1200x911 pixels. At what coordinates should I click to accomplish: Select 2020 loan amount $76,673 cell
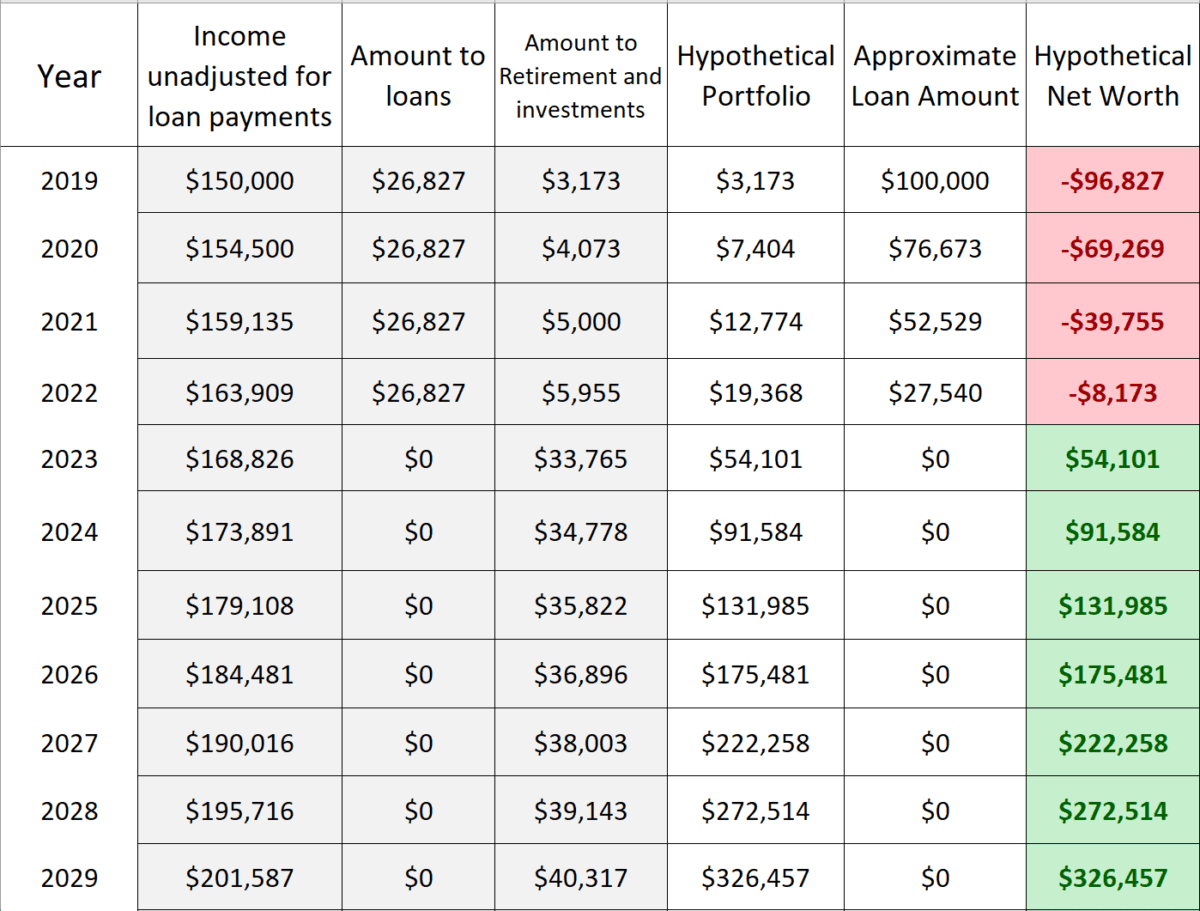pos(935,248)
